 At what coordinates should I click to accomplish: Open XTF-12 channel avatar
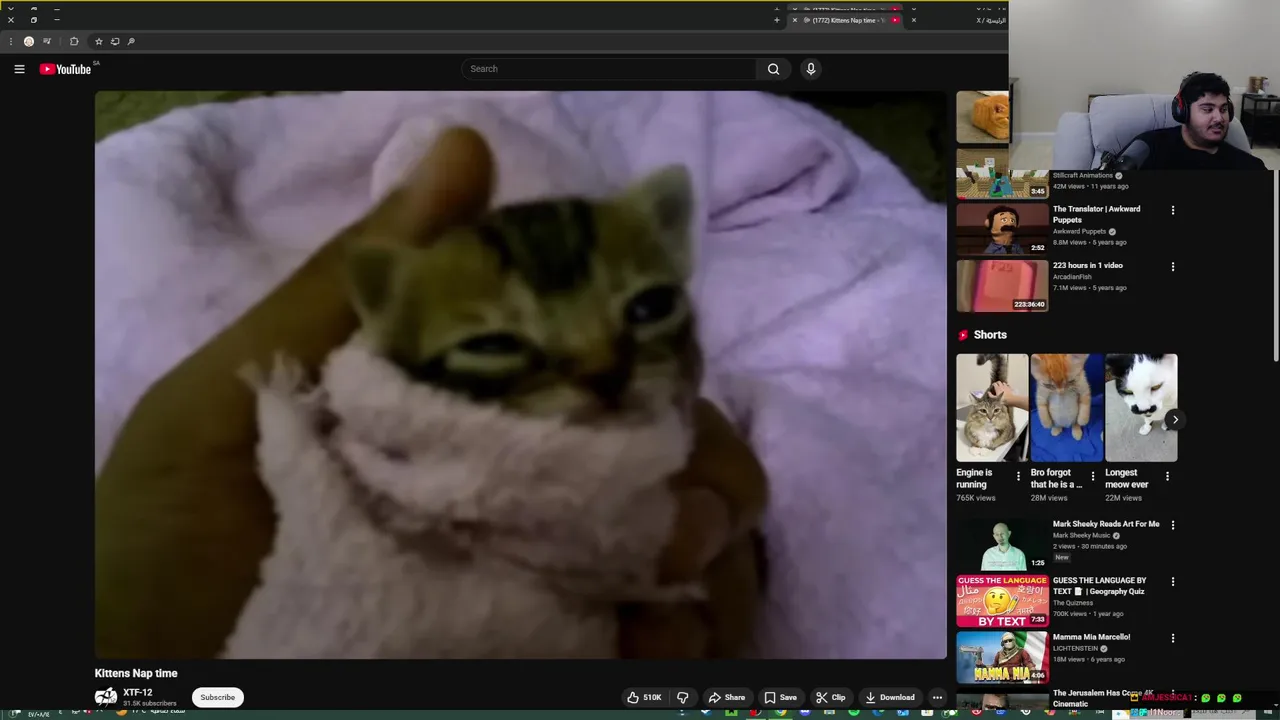click(x=105, y=697)
